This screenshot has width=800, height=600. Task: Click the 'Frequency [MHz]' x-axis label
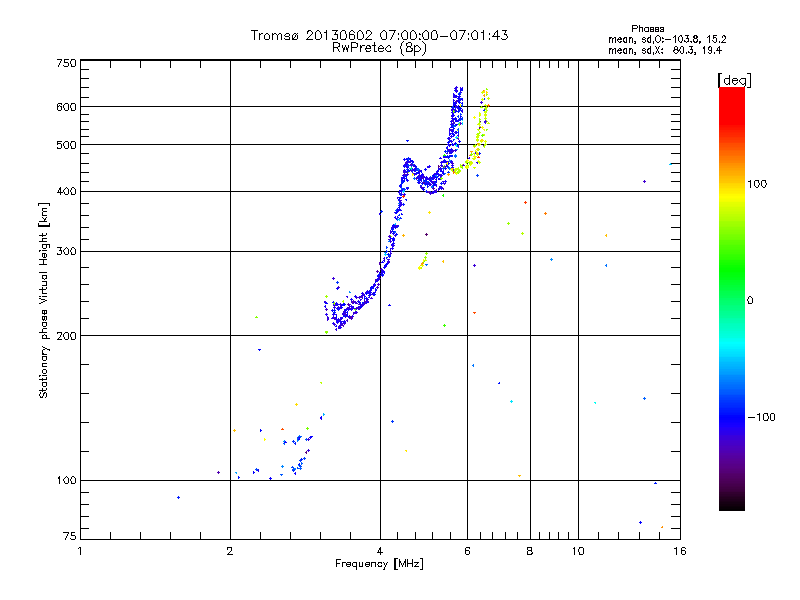(x=379, y=564)
